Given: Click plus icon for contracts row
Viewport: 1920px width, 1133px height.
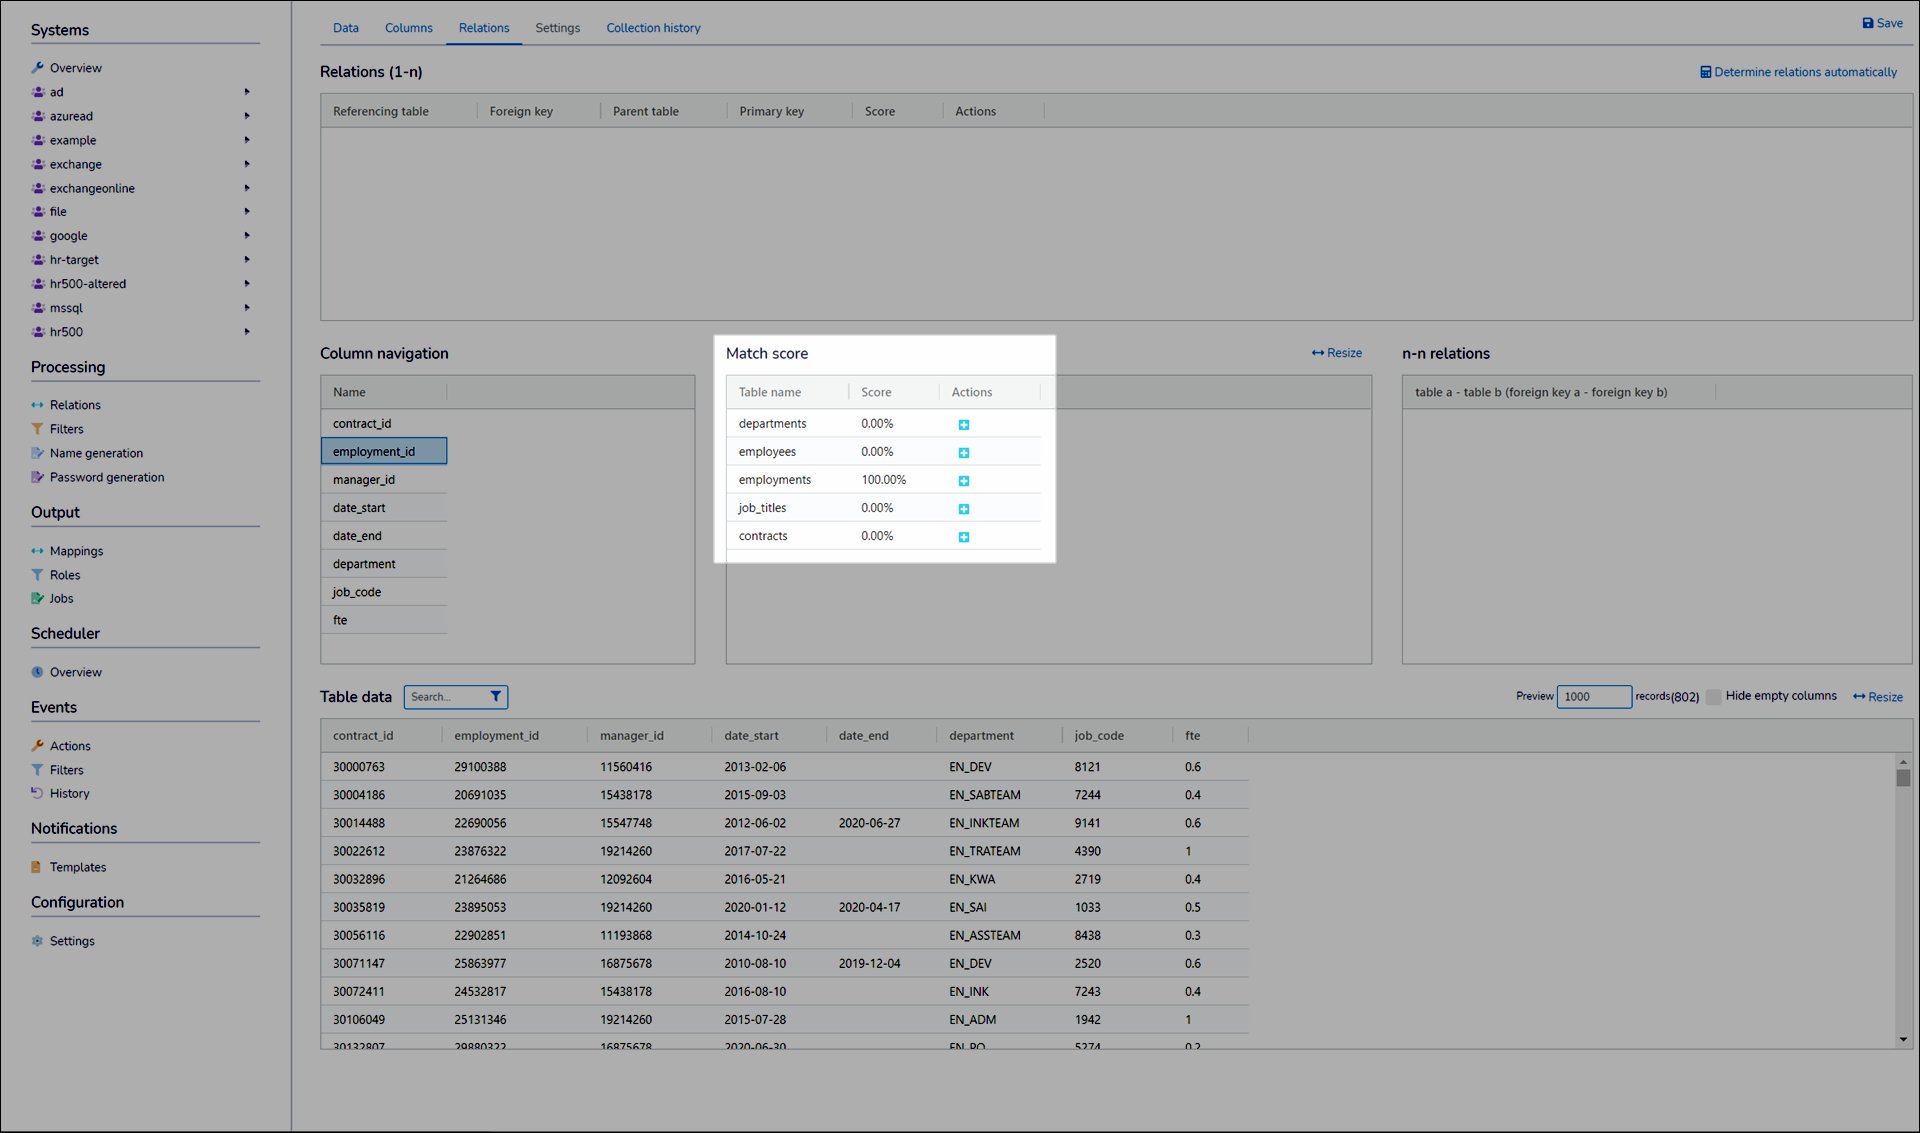Looking at the screenshot, I should [x=964, y=537].
